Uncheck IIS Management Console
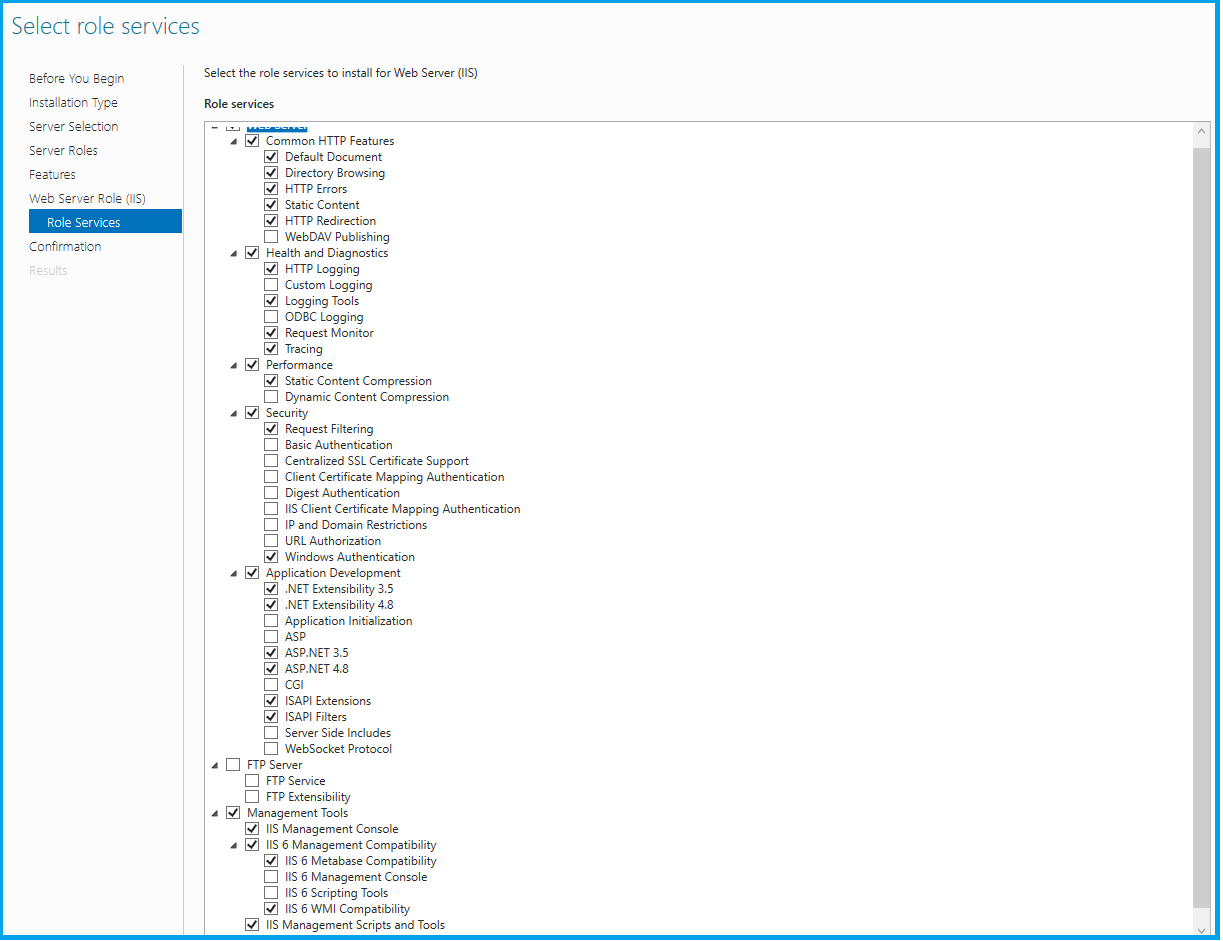The height and width of the screenshot is (941, 1223). [x=252, y=829]
